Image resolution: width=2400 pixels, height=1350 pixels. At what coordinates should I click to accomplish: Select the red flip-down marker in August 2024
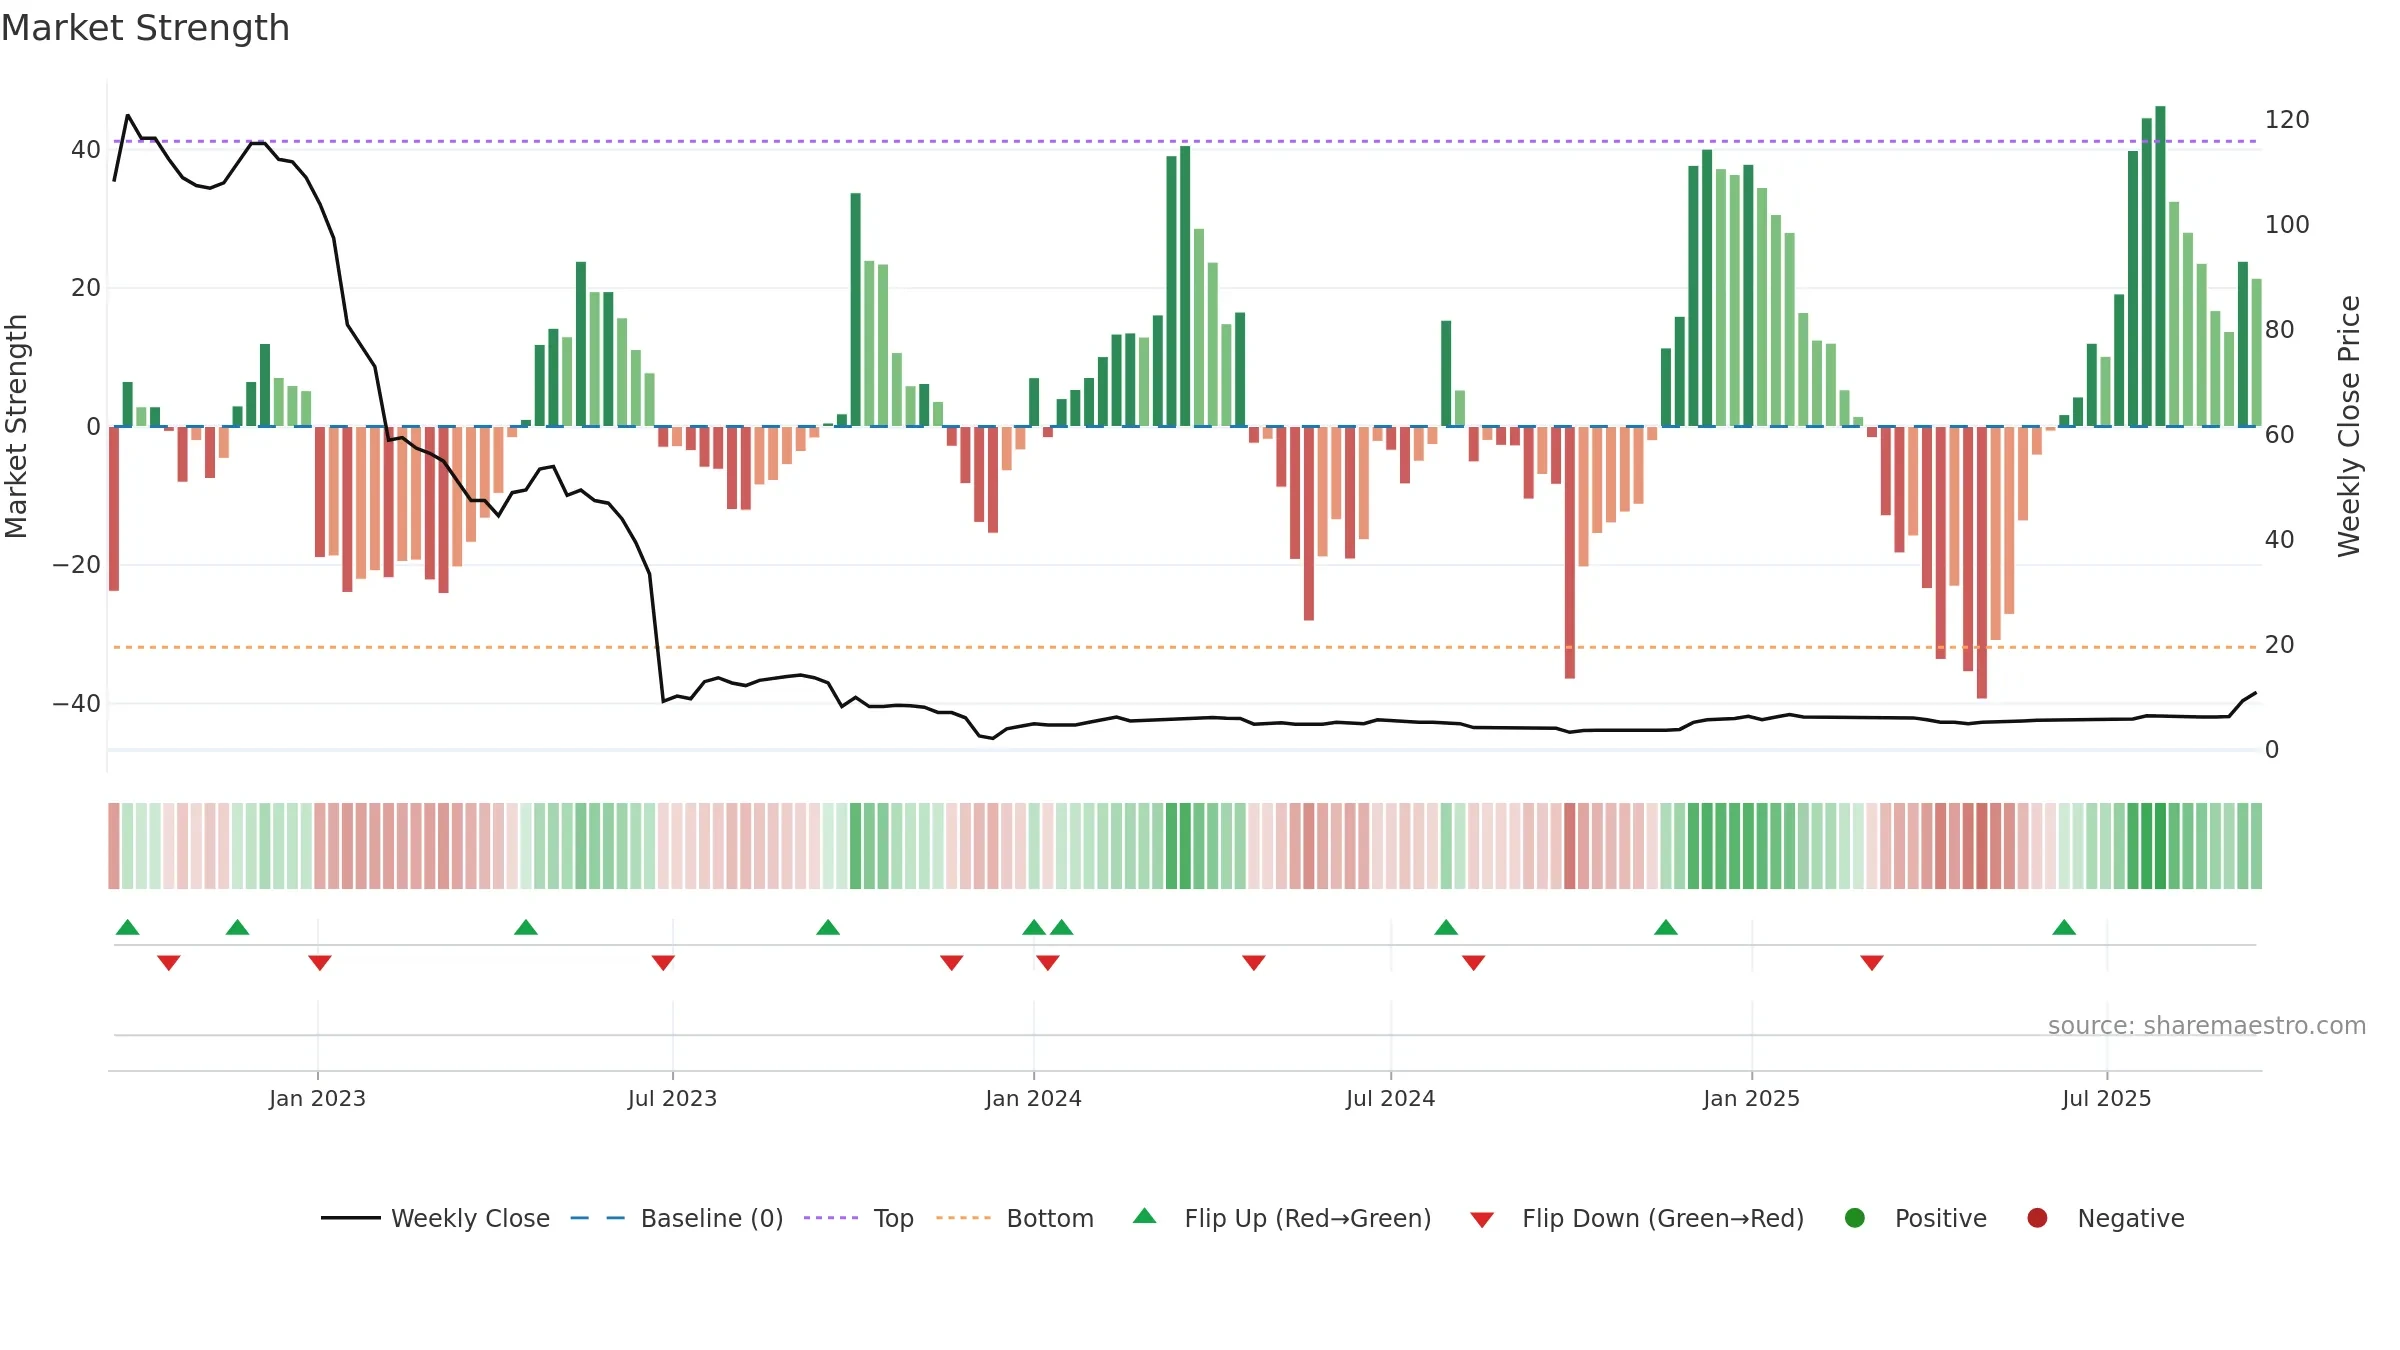click(1474, 963)
